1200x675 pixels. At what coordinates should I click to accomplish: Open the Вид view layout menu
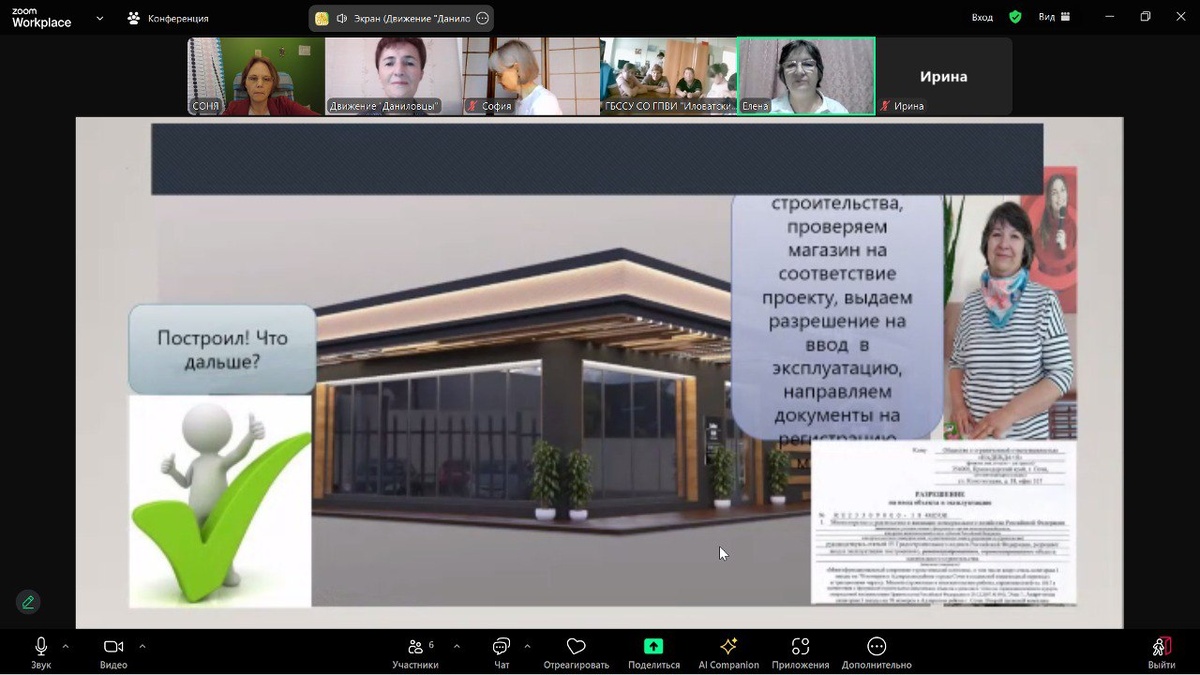[x=1054, y=17]
